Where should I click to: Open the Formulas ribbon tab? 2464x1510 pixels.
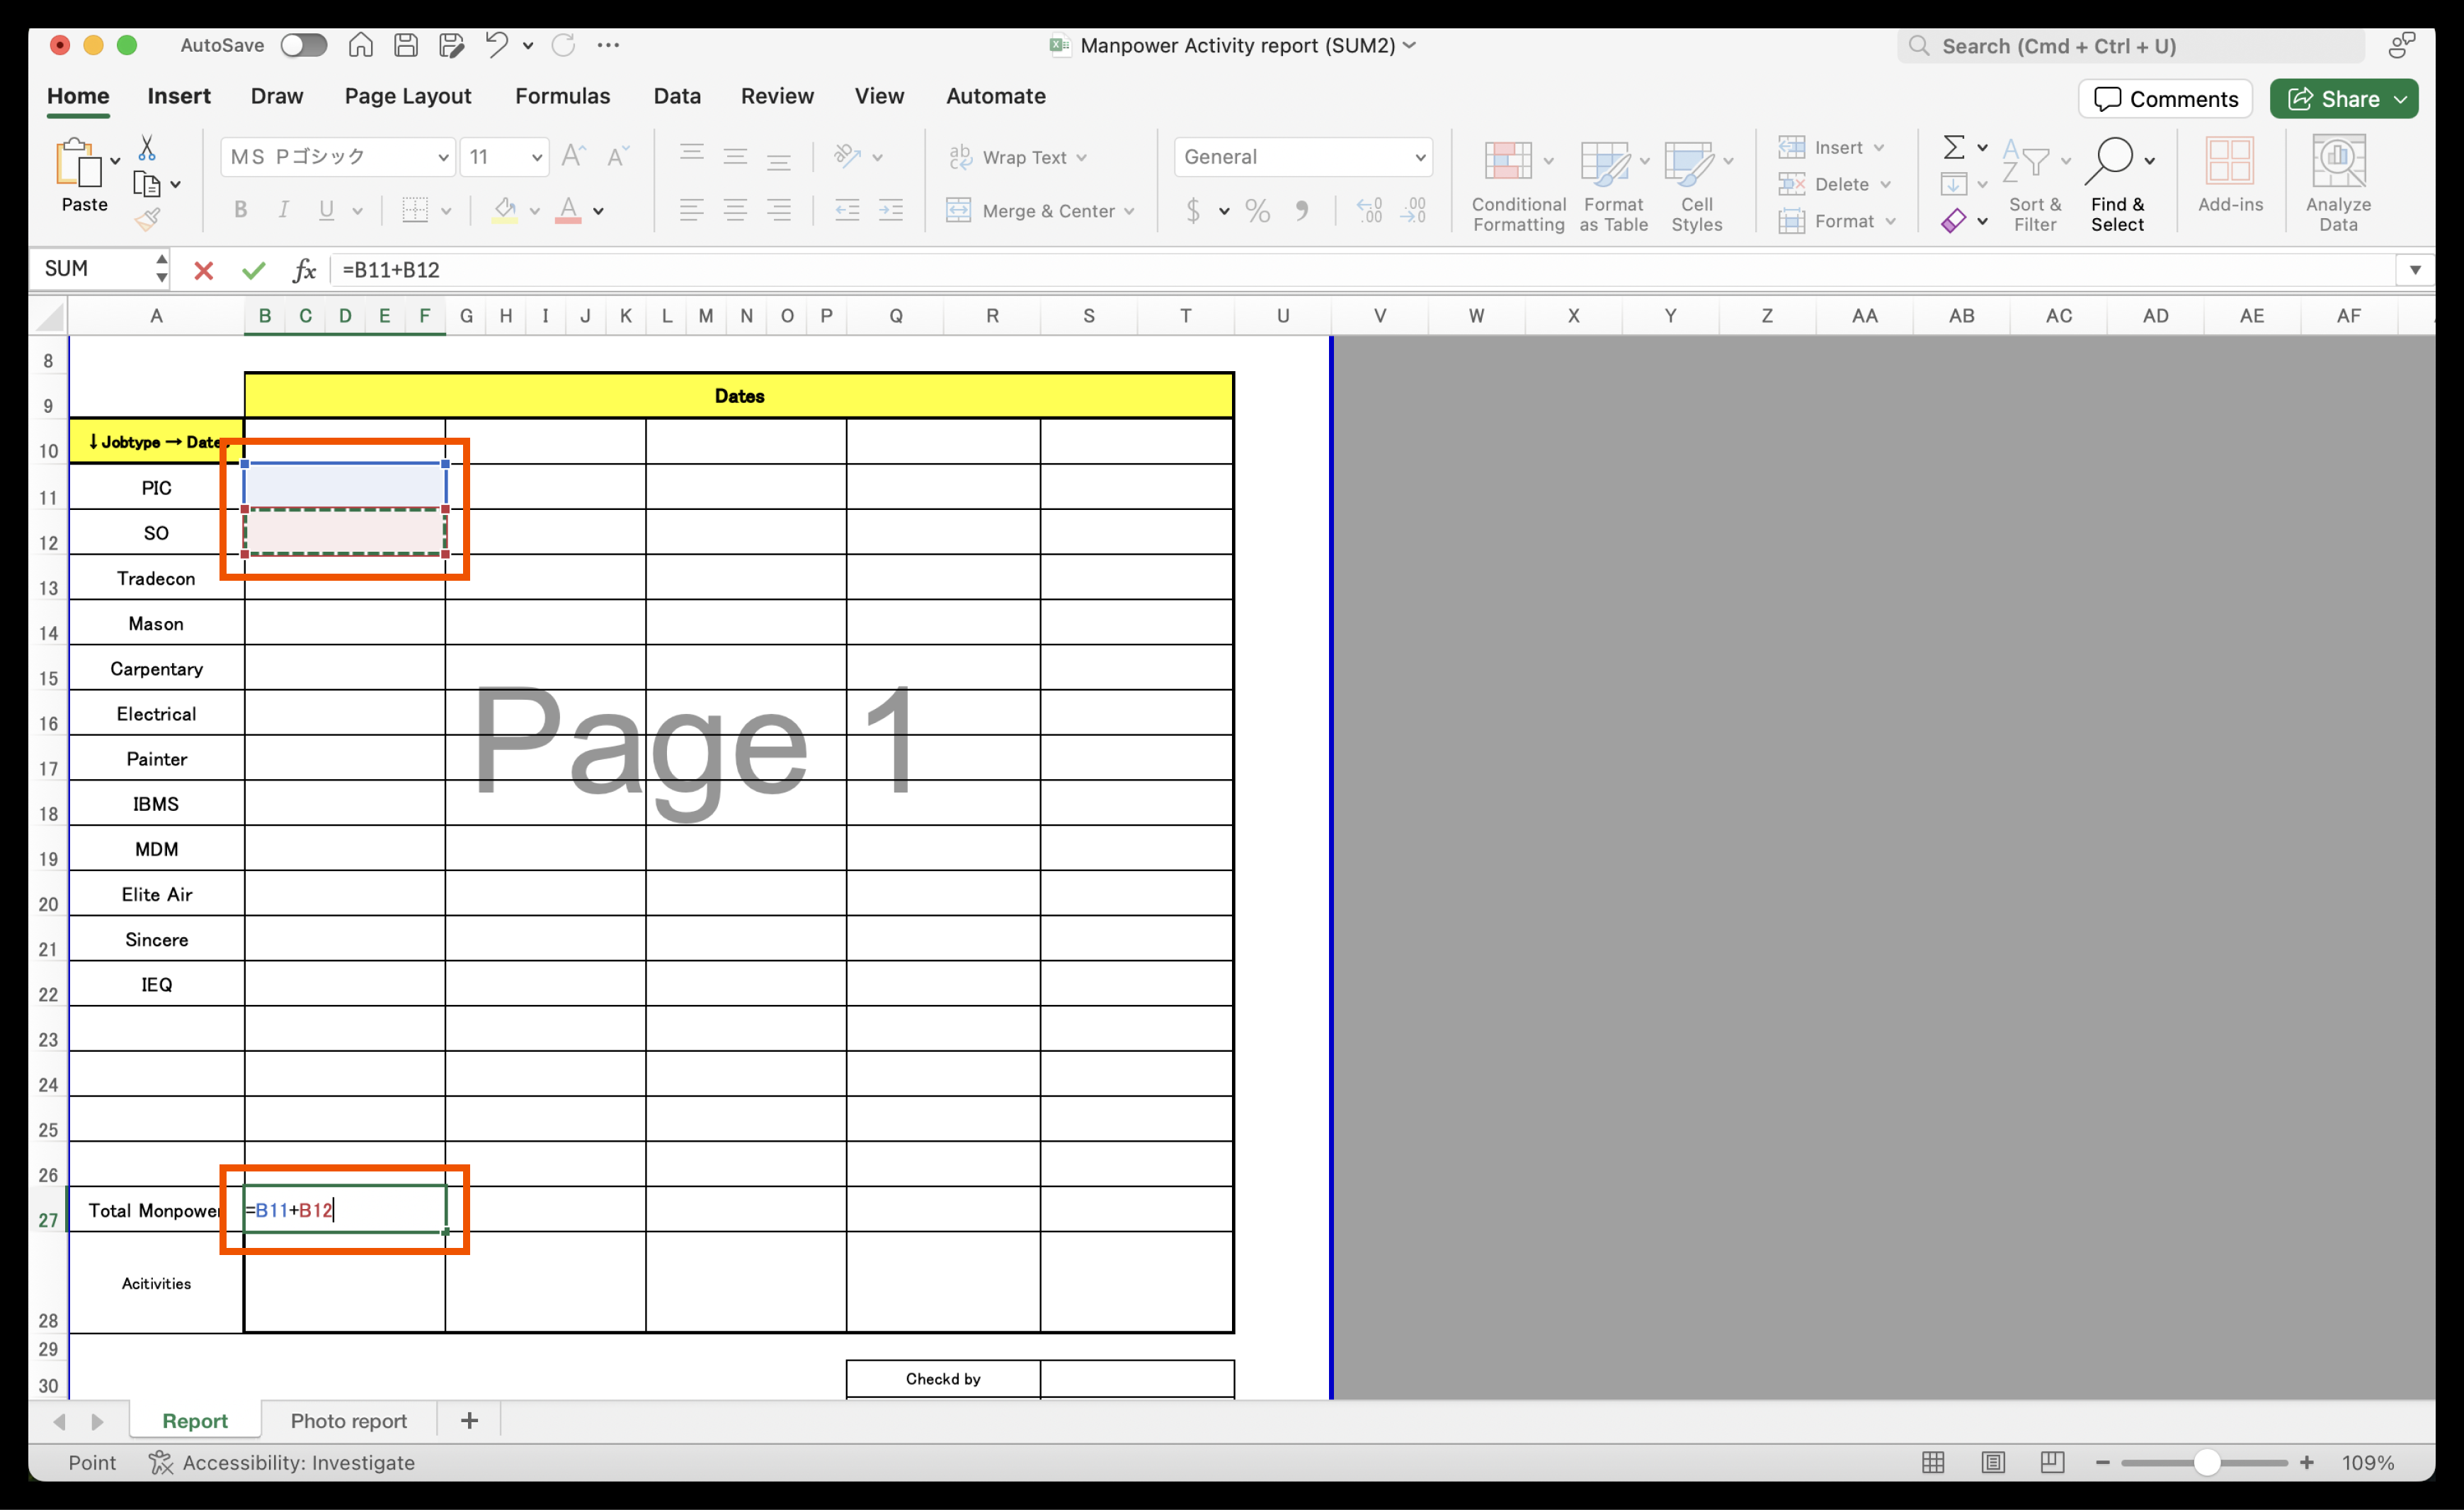[x=562, y=96]
